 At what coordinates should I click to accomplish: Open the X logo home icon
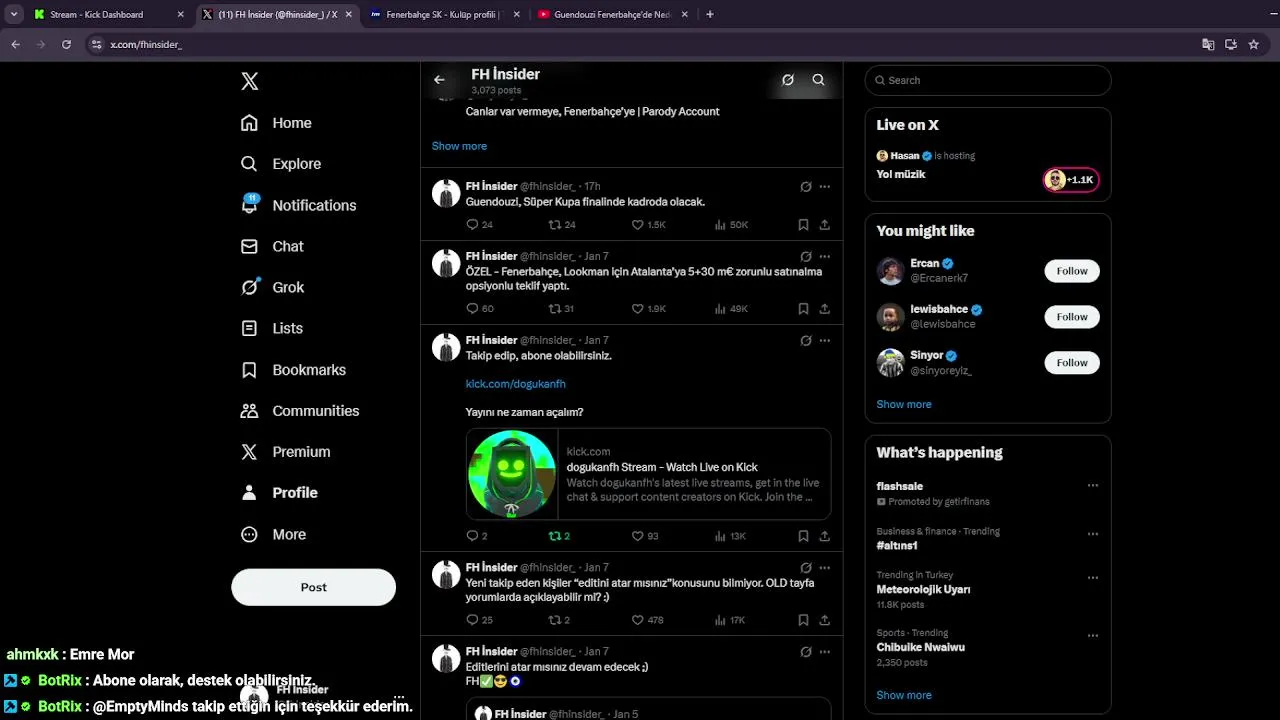pos(250,82)
